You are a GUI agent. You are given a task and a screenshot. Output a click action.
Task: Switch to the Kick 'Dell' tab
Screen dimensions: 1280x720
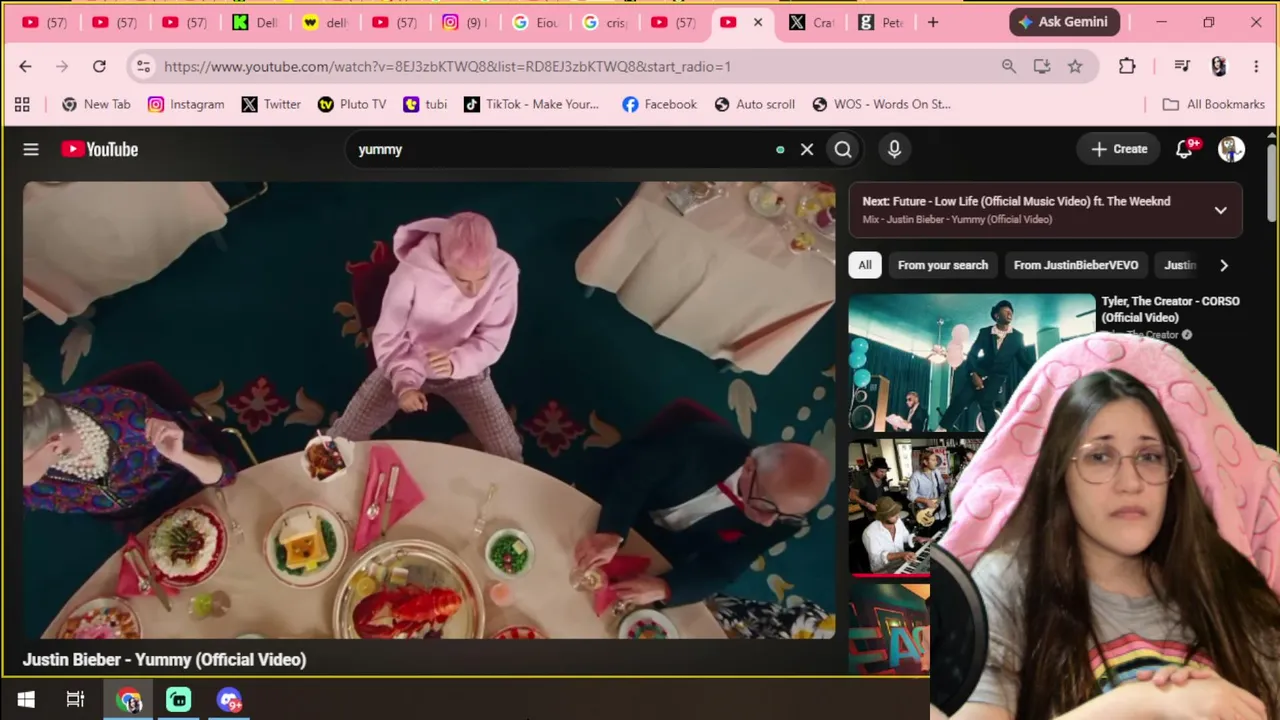click(255, 22)
